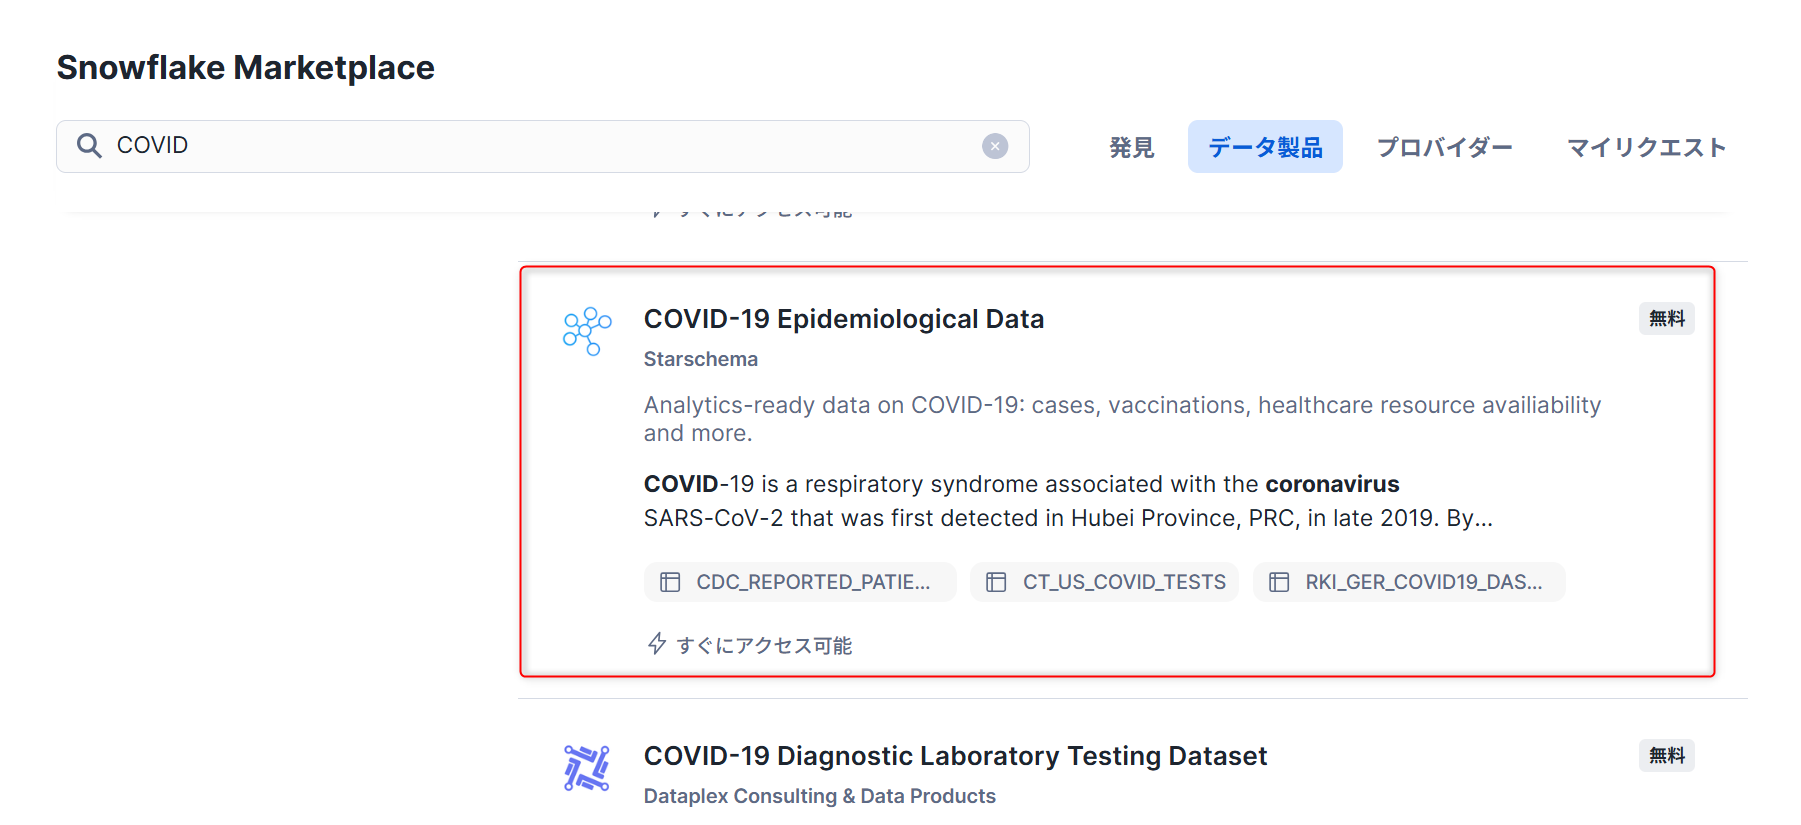This screenshot has height=825, width=1801.
Task: Click the search magnifier icon
Action: click(89, 146)
